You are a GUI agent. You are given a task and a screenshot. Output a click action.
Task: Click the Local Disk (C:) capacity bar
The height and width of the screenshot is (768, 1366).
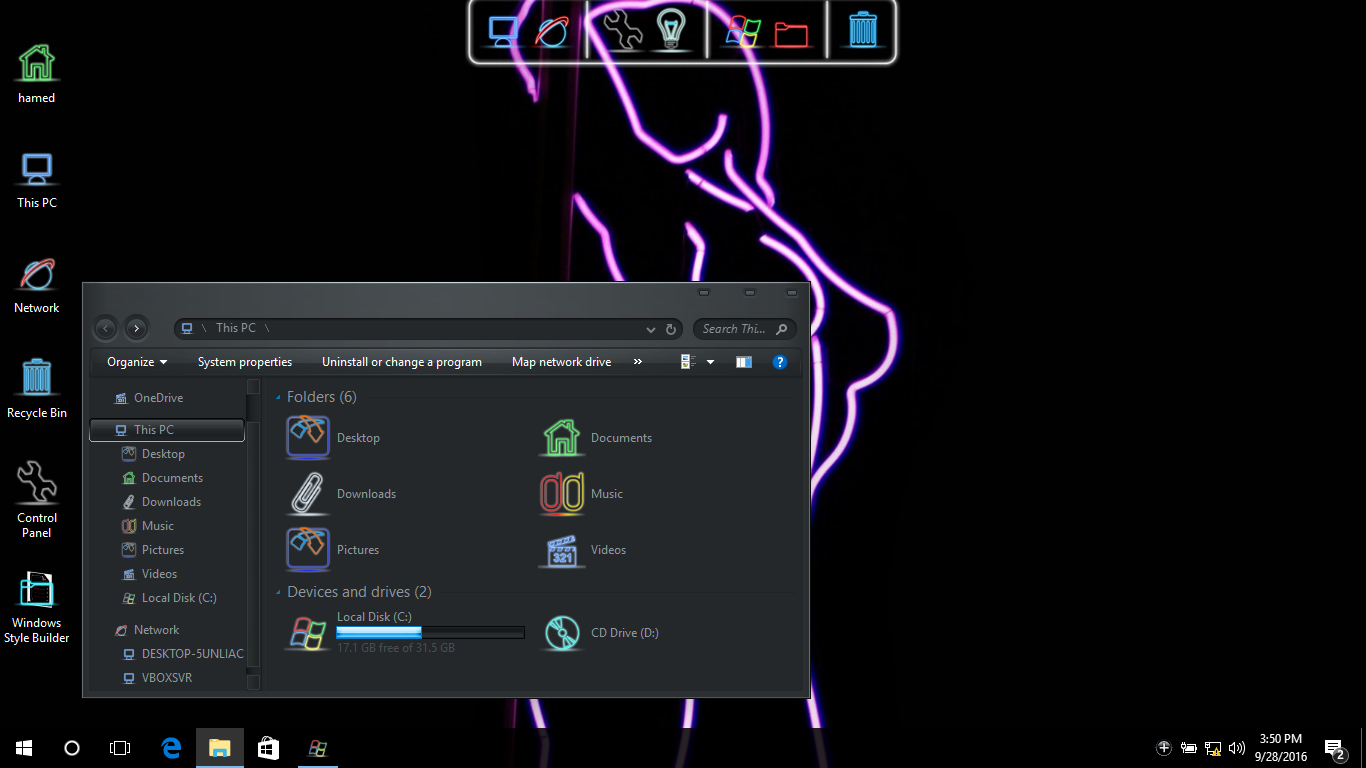click(x=430, y=632)
